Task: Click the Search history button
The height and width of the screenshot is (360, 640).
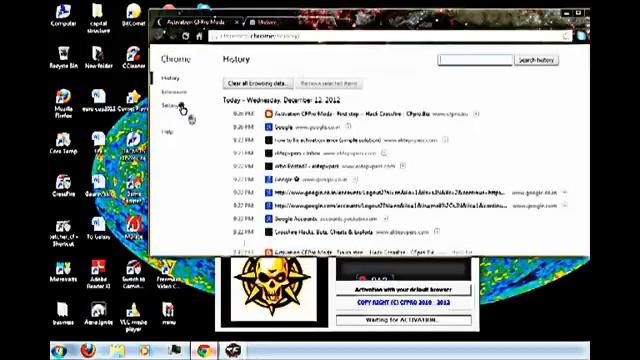Action: 536,60
